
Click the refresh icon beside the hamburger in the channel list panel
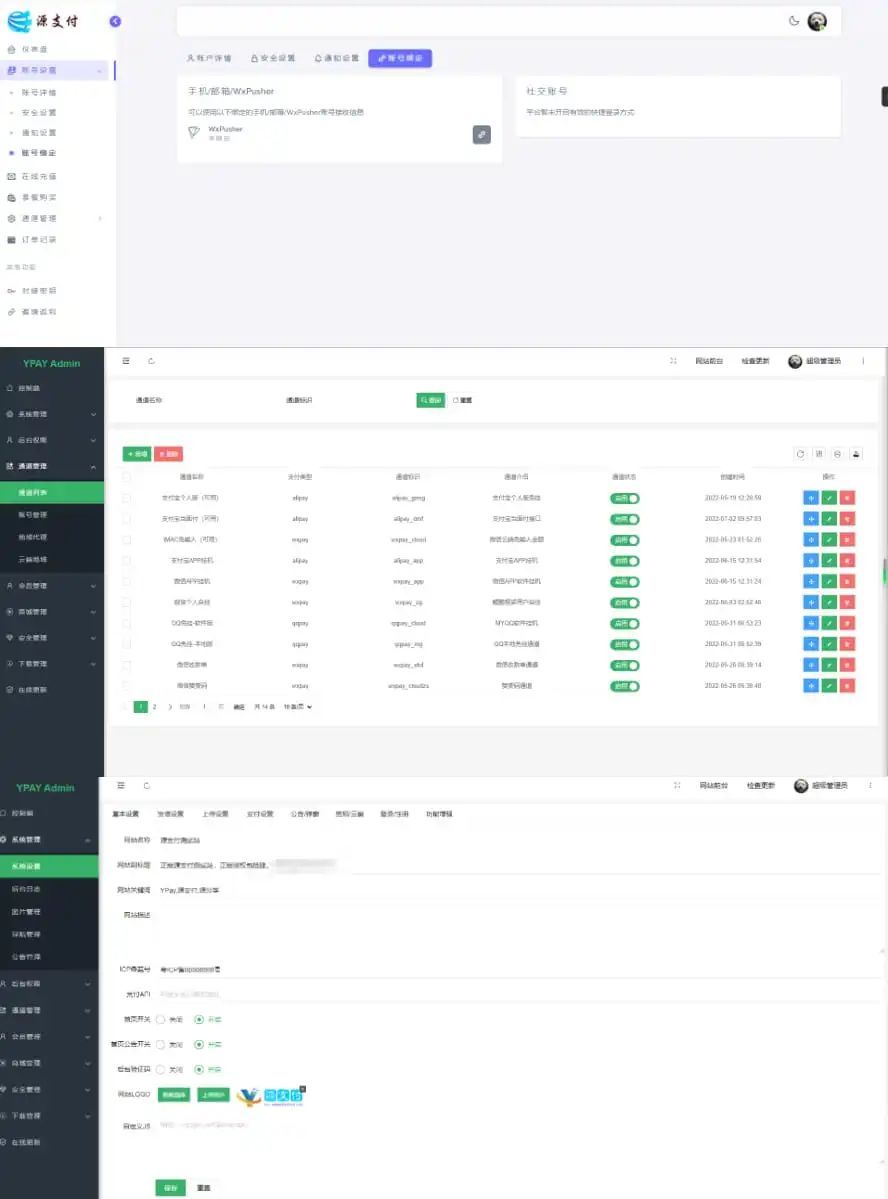point(151,361)
